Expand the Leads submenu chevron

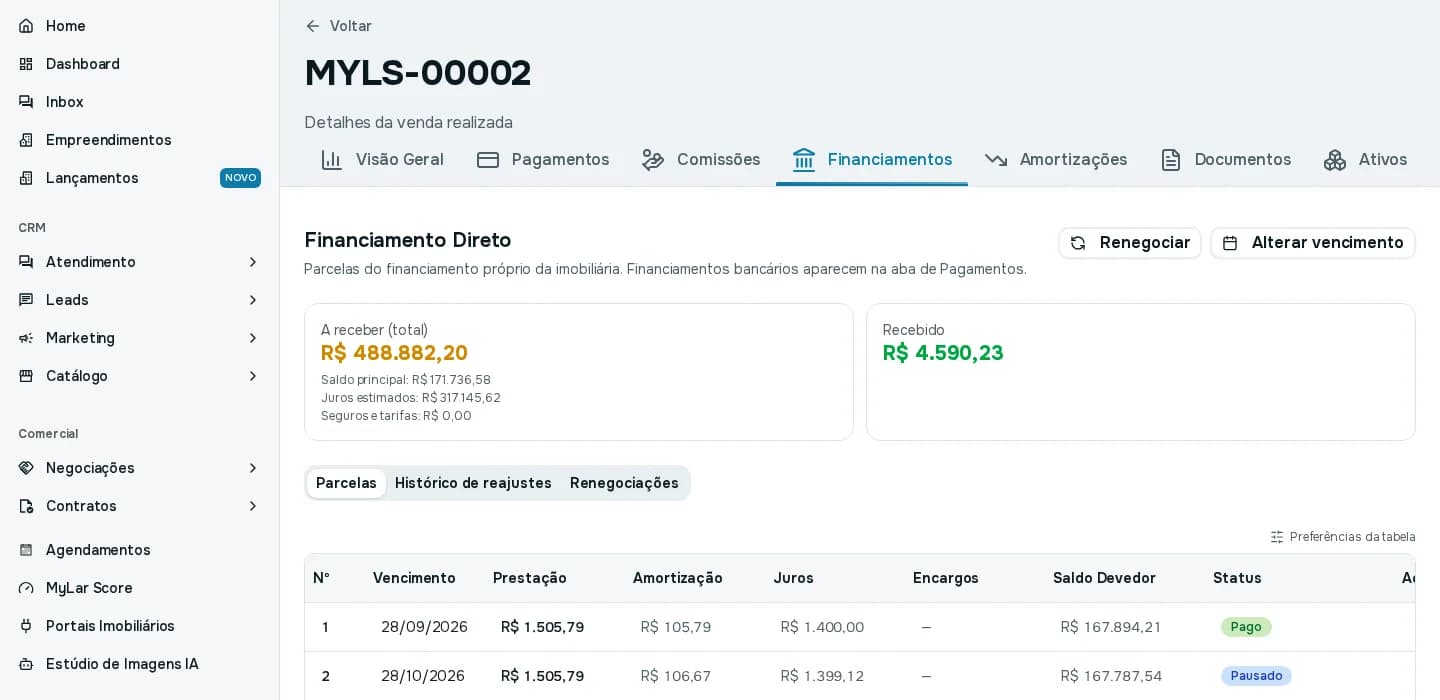coord(253,300)
